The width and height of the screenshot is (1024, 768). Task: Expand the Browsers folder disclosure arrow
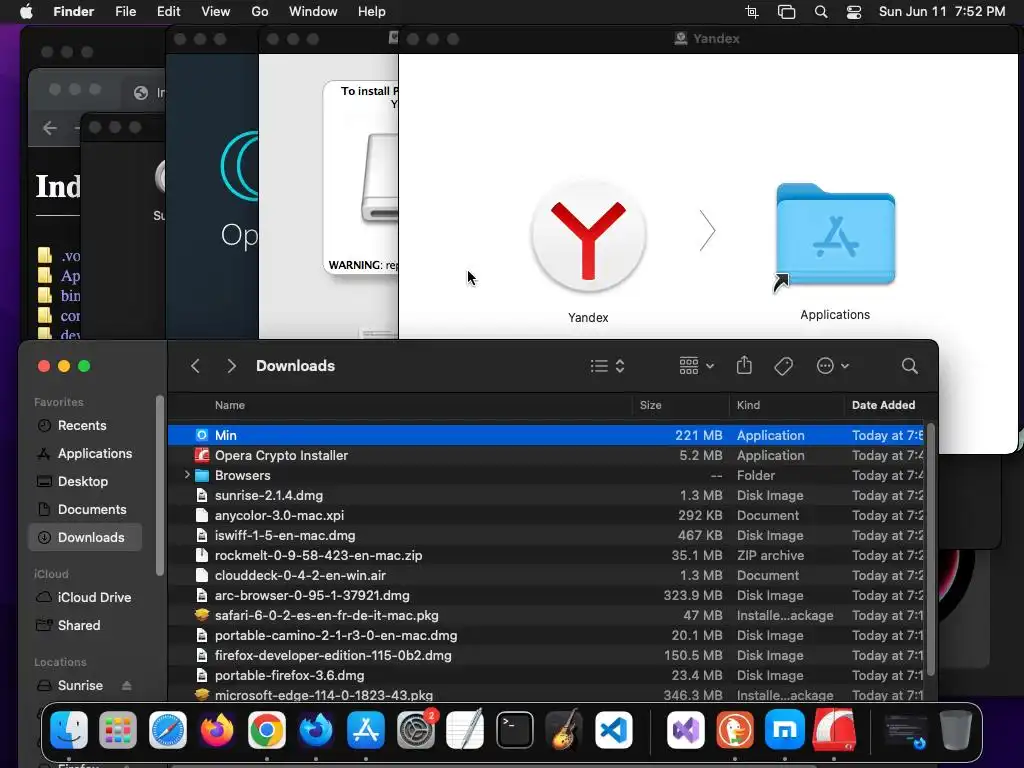point(187,475)
